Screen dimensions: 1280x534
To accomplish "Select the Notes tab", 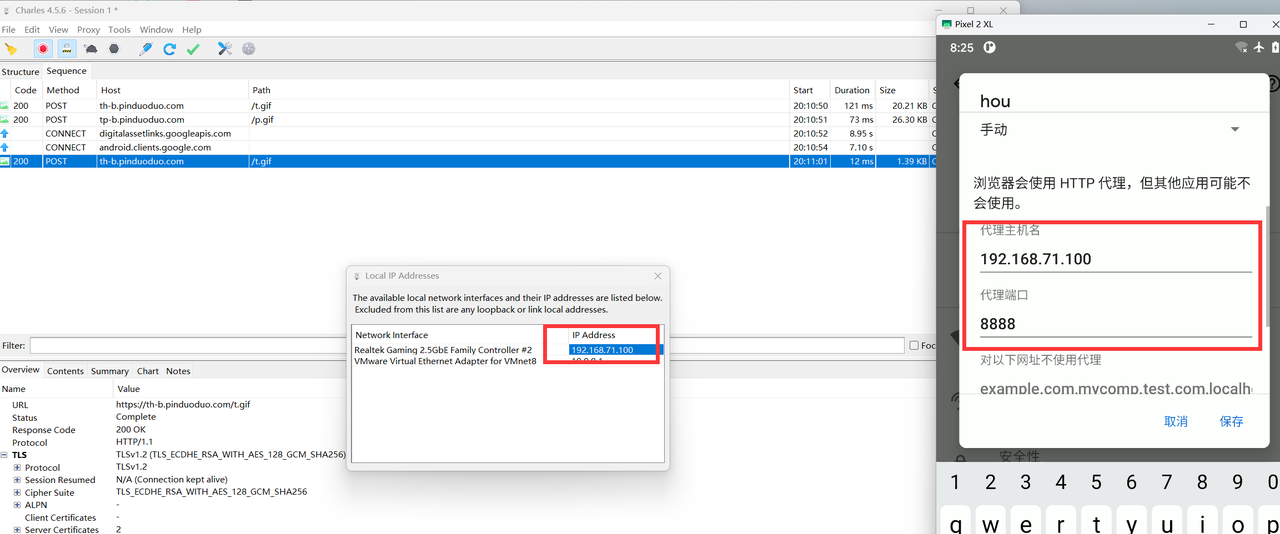I will 178,371.
